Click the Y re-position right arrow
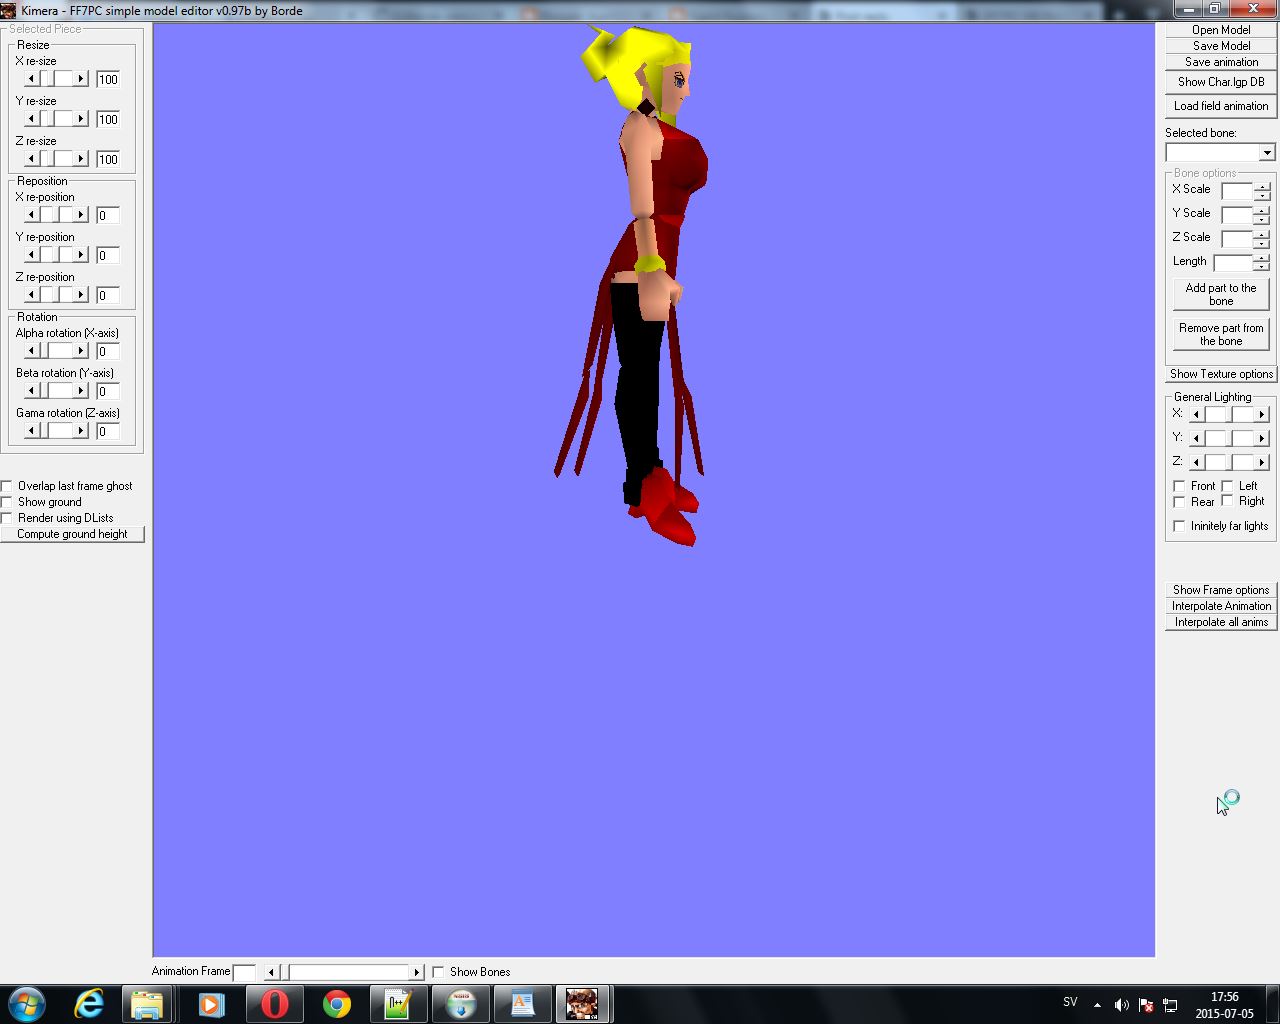This screenshot has width=1280, height=1024. tap(81, 255)
